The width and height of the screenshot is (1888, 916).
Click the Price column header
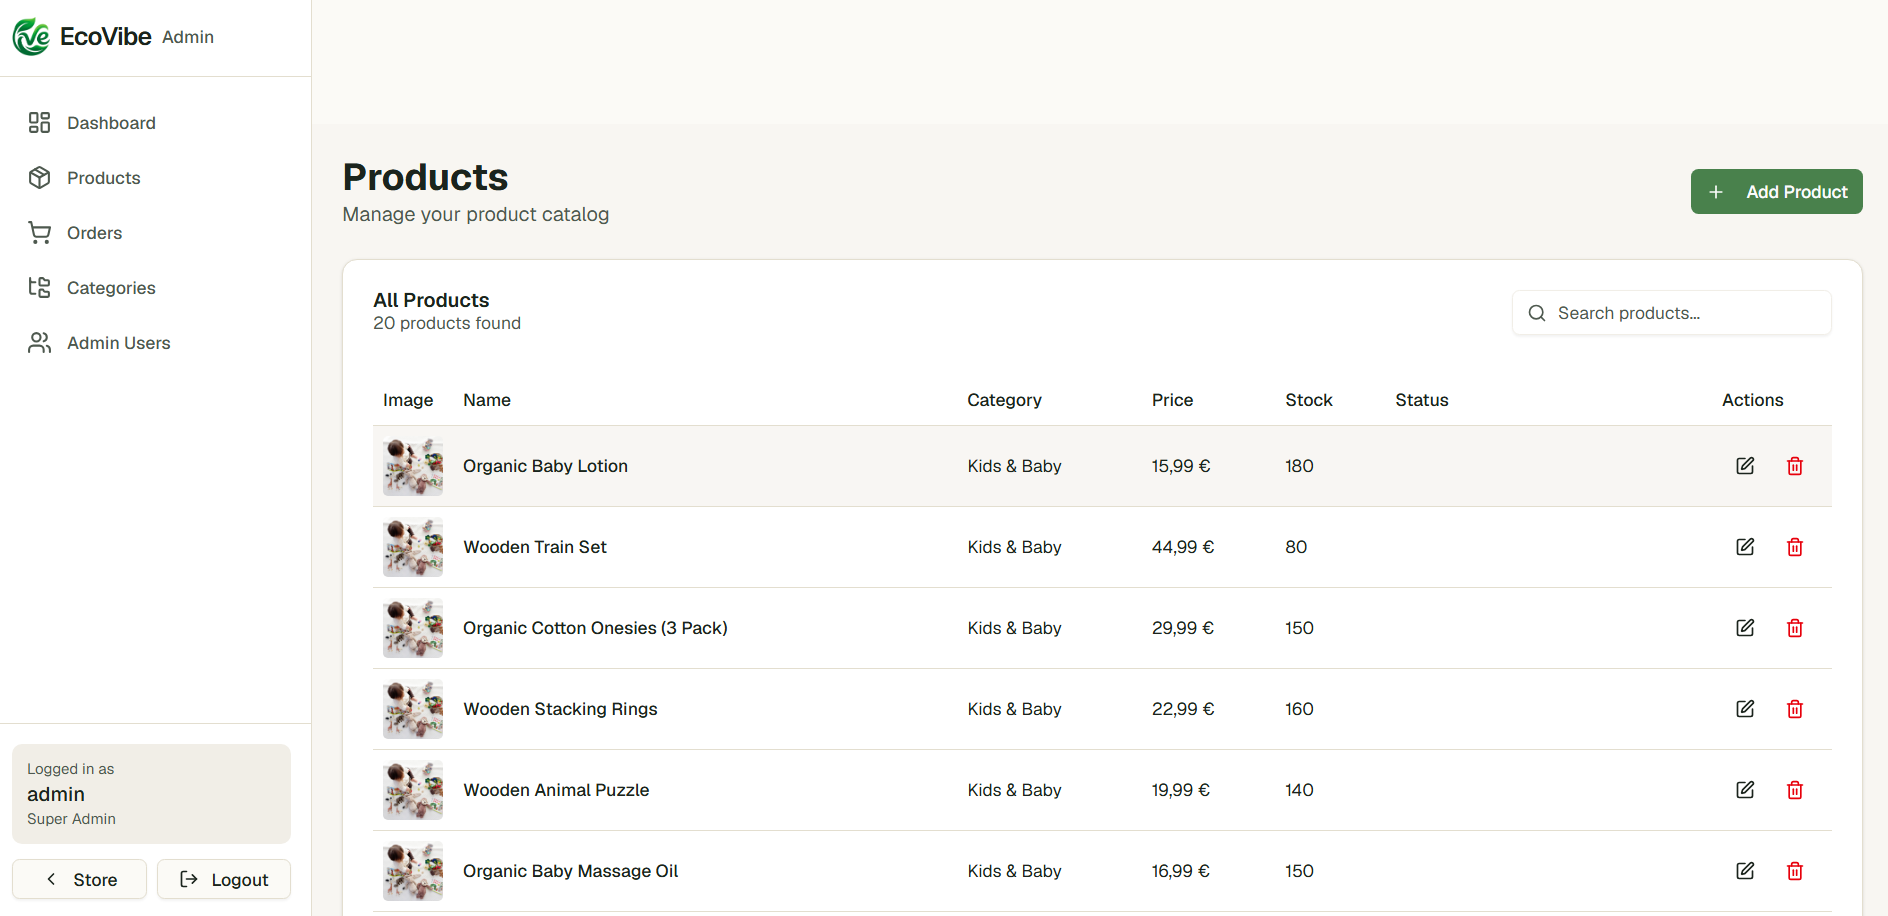(1172, 400)
